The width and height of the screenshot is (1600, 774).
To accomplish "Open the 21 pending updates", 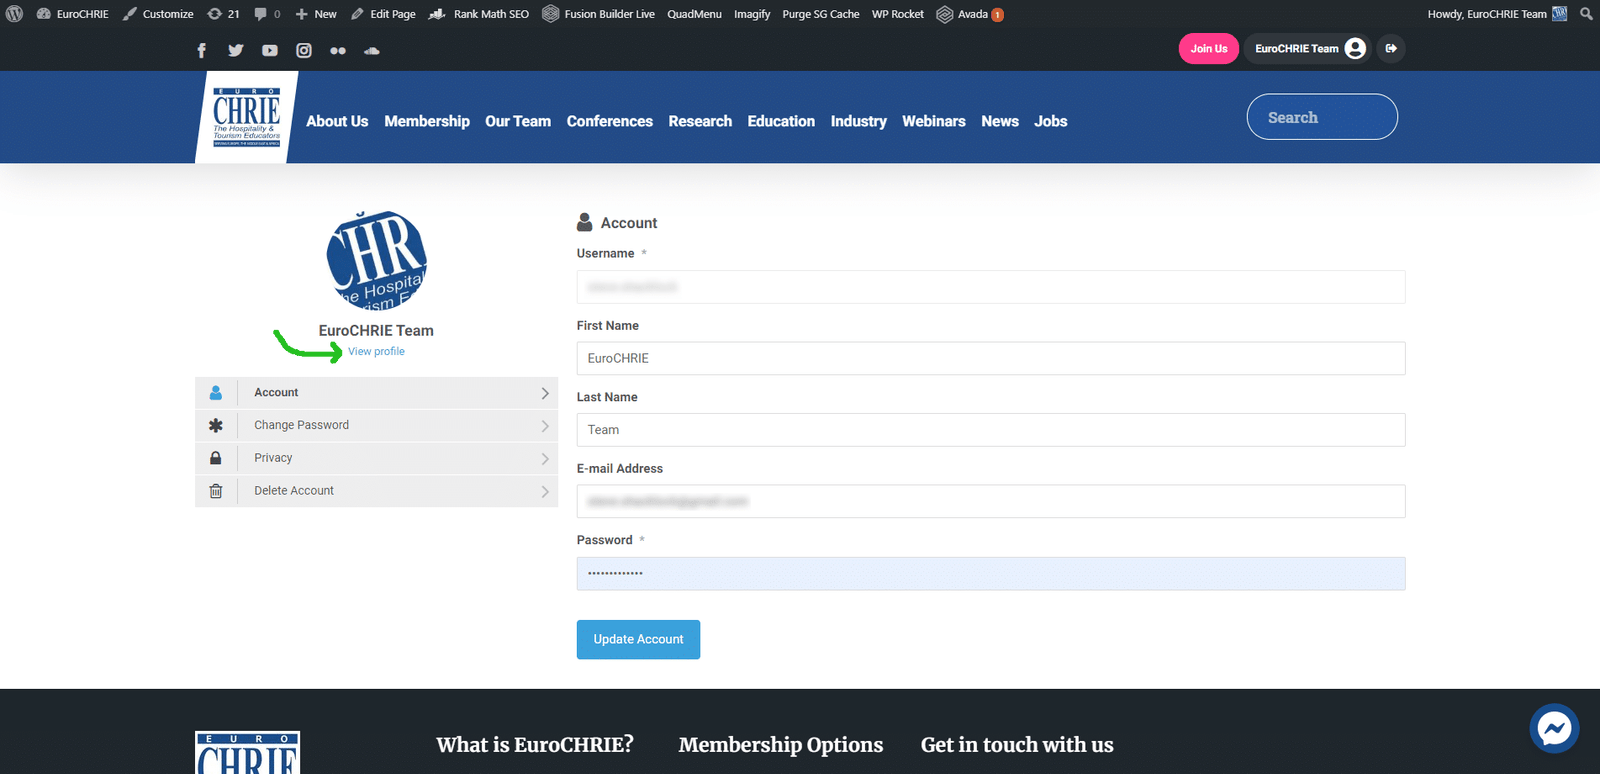I will point(224,14).
